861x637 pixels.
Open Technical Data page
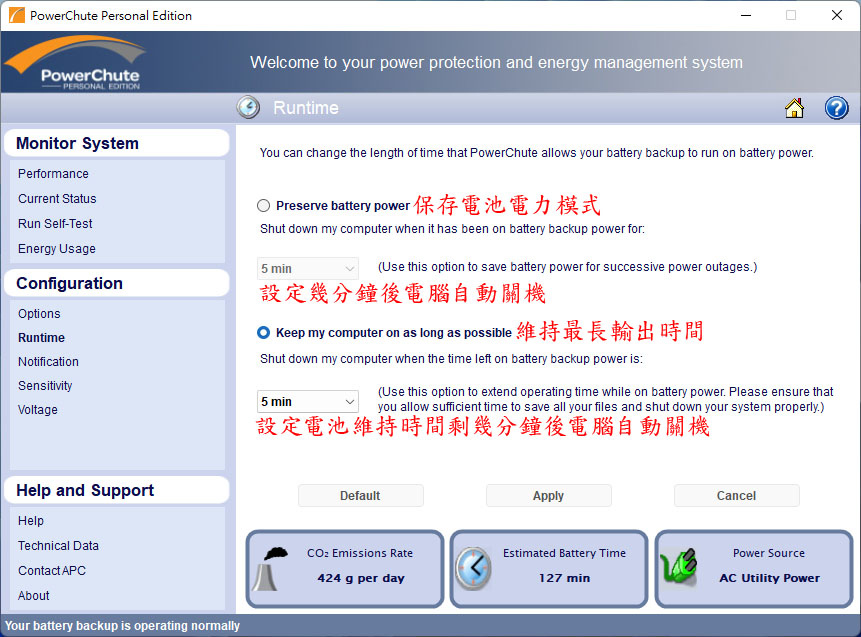[x=58, y=546]
